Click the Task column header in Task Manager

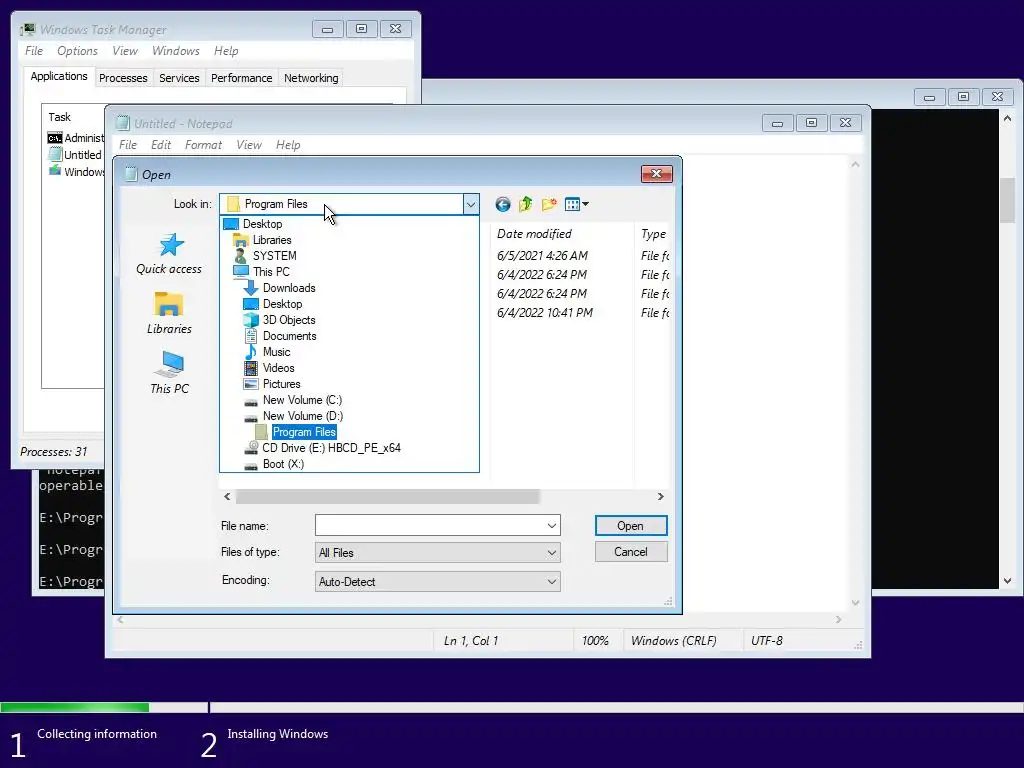59,117
